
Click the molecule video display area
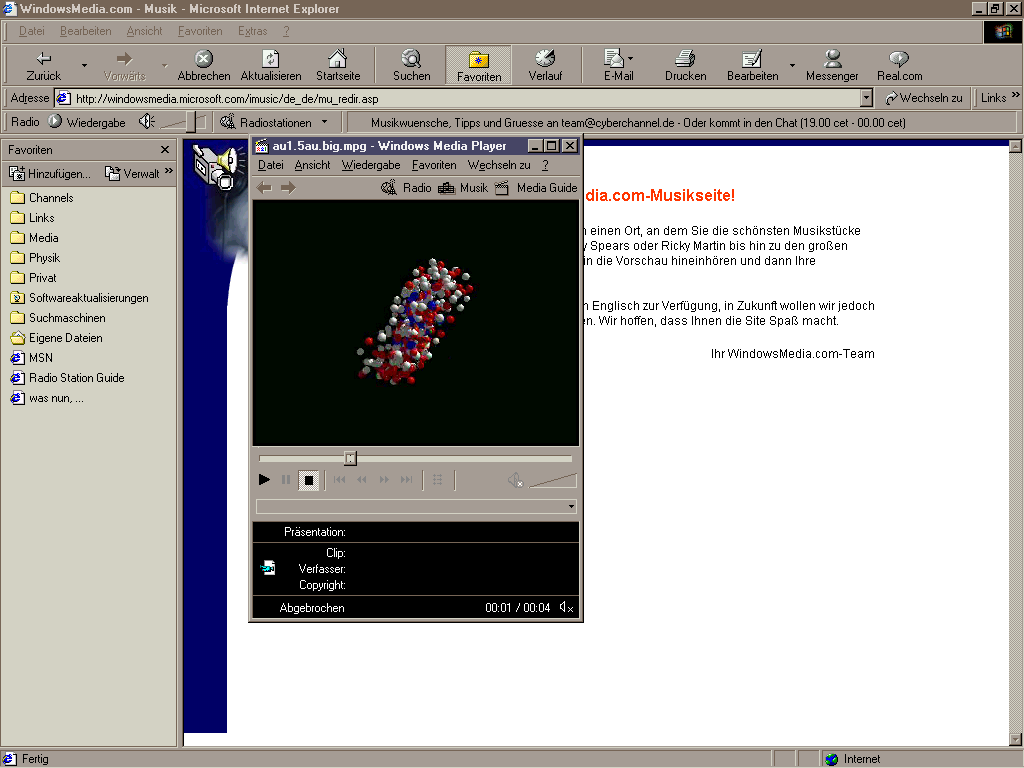[415, 323]
